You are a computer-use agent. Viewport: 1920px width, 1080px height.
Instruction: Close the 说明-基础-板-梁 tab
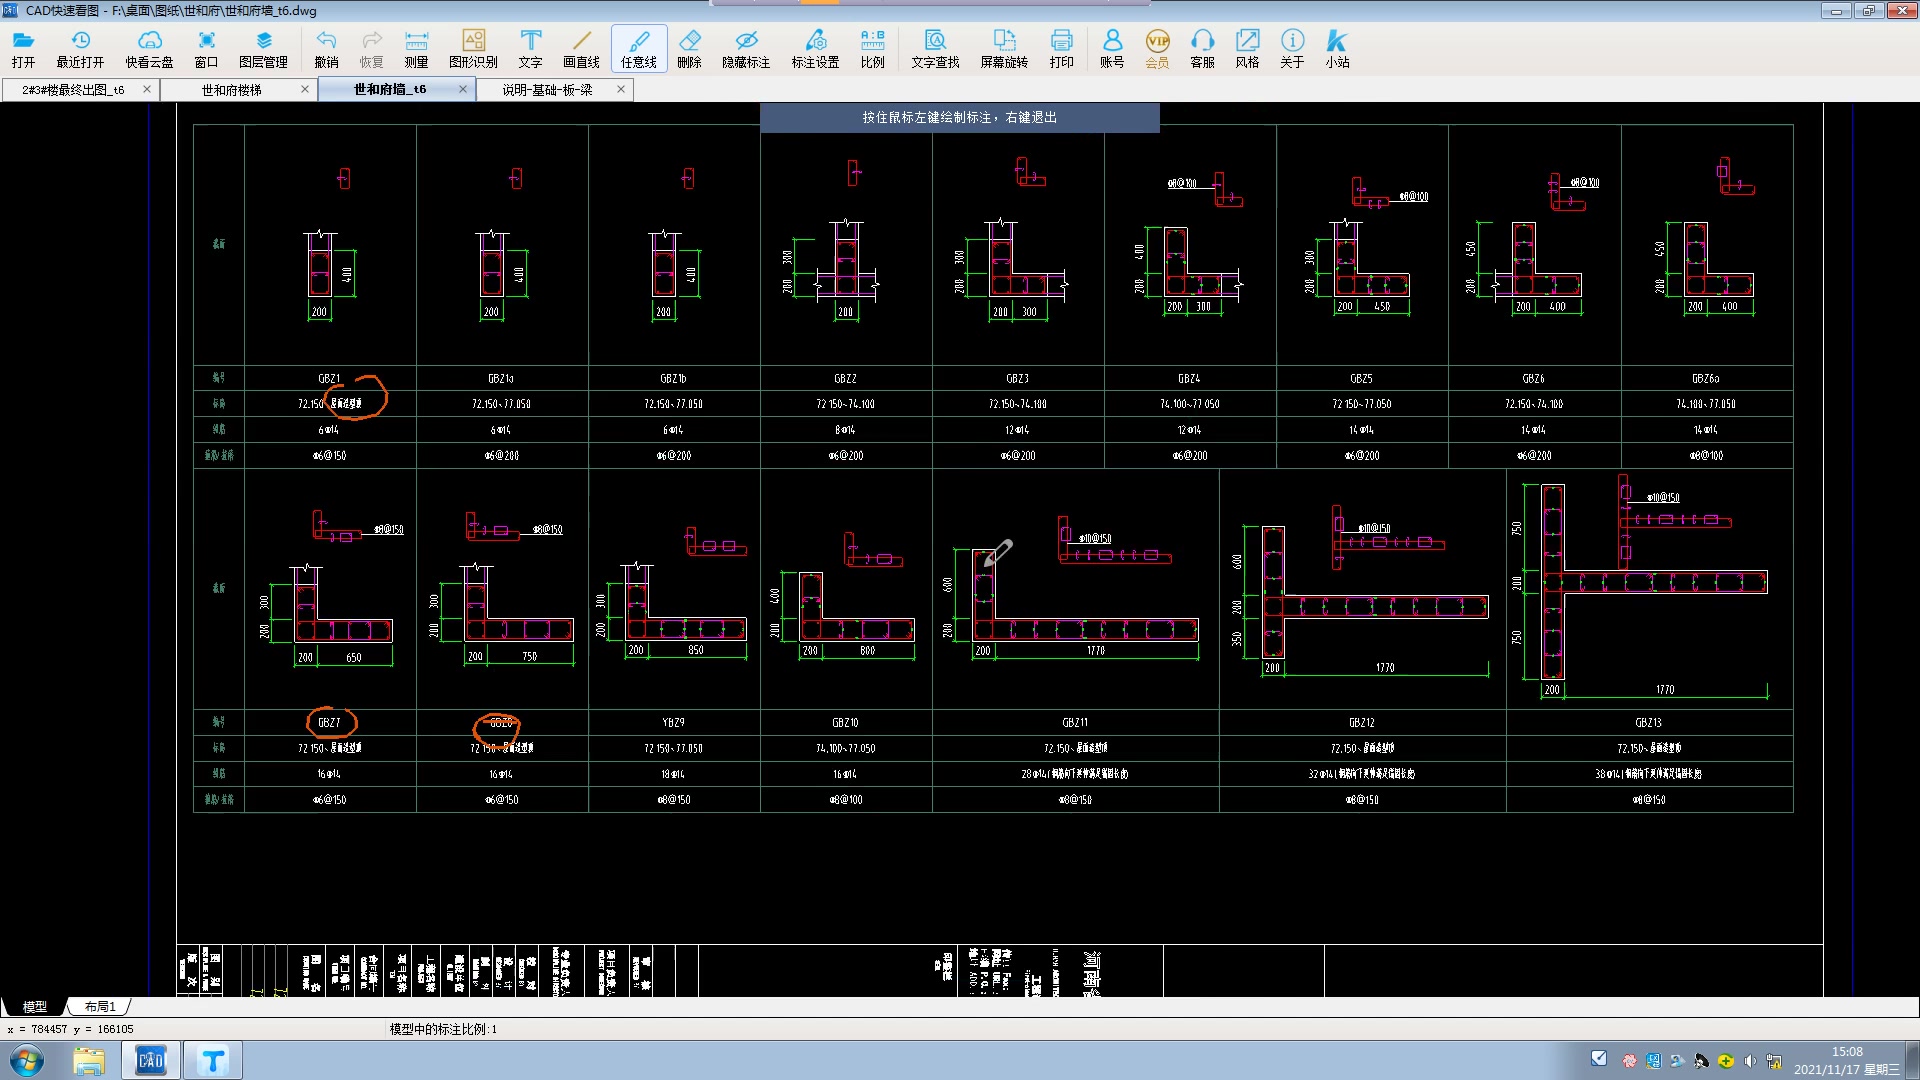(621, 89)
